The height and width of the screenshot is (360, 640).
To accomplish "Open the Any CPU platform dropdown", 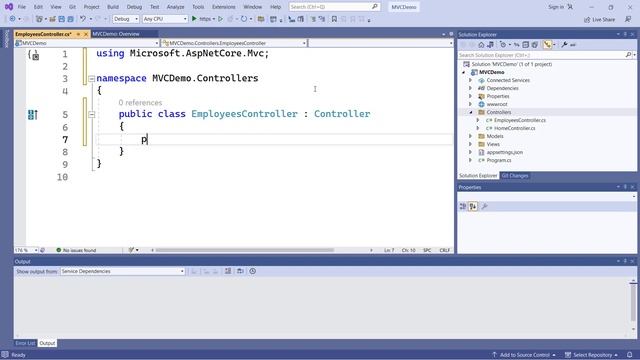I will pos(165,19).
